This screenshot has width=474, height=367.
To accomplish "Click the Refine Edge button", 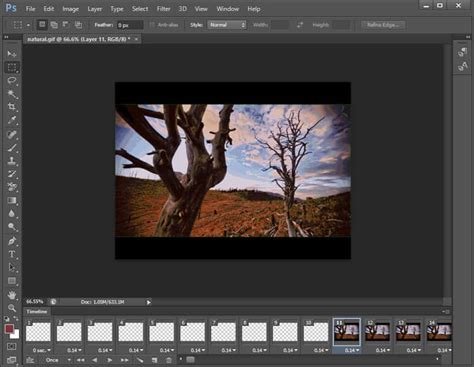I will (383, 25).
